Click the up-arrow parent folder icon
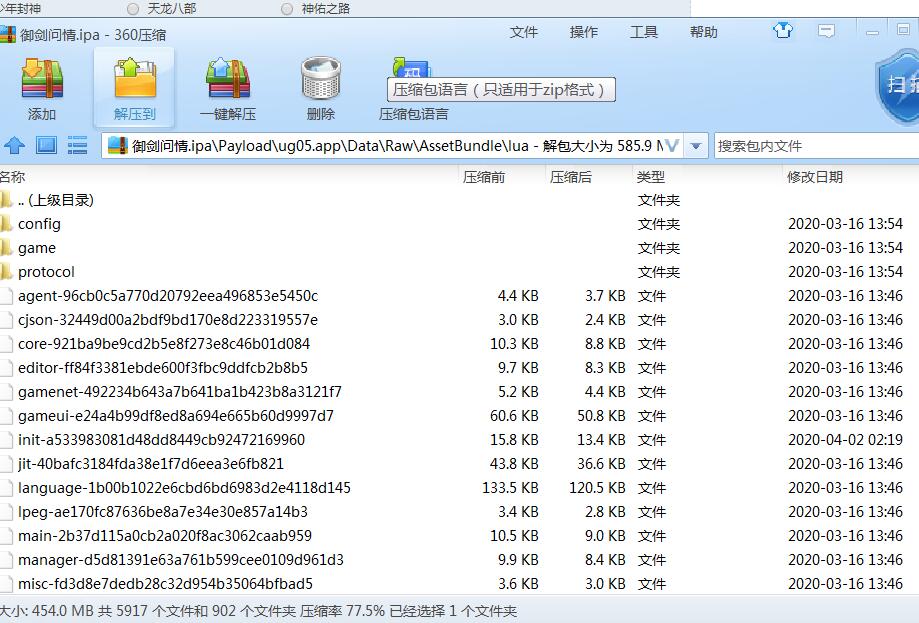919x623 pixels. [14, 145]
